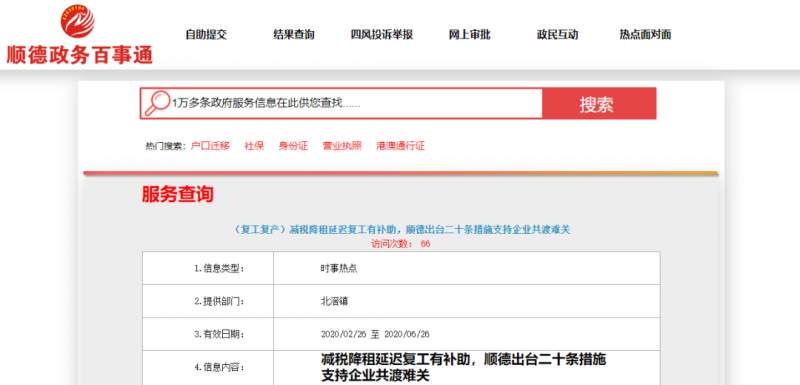
Task: Open the 自助提交 menu item
Action: coord(206,35)
